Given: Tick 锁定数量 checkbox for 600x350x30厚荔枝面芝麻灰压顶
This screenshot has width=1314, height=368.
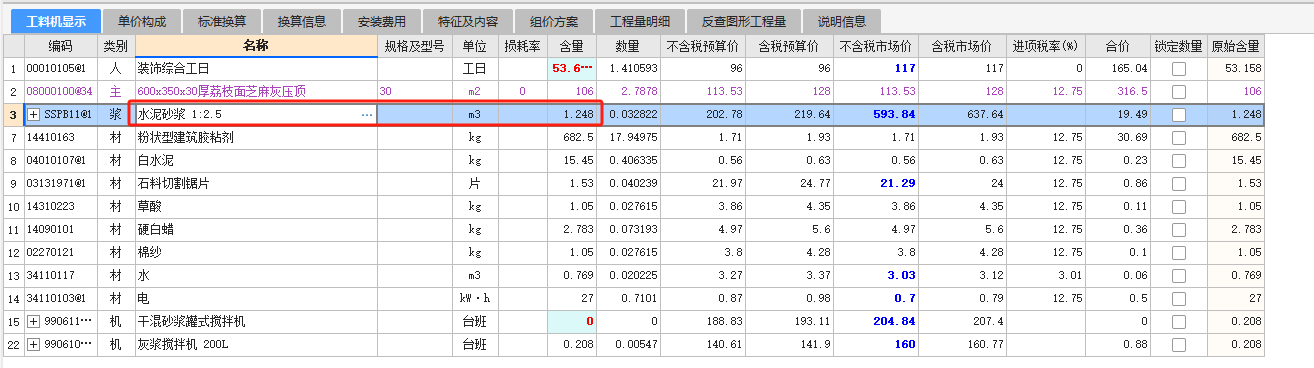Looking at the screenshot, I should (x=1179, y=91).
